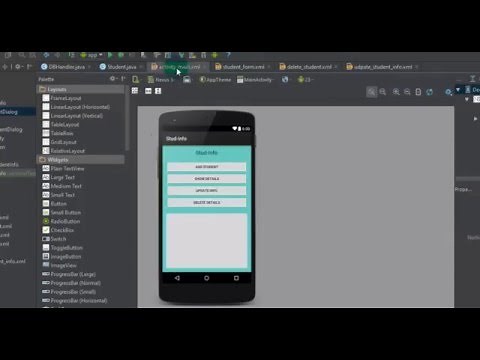Click the zoom to fit icon

click(x=371, y=92)
